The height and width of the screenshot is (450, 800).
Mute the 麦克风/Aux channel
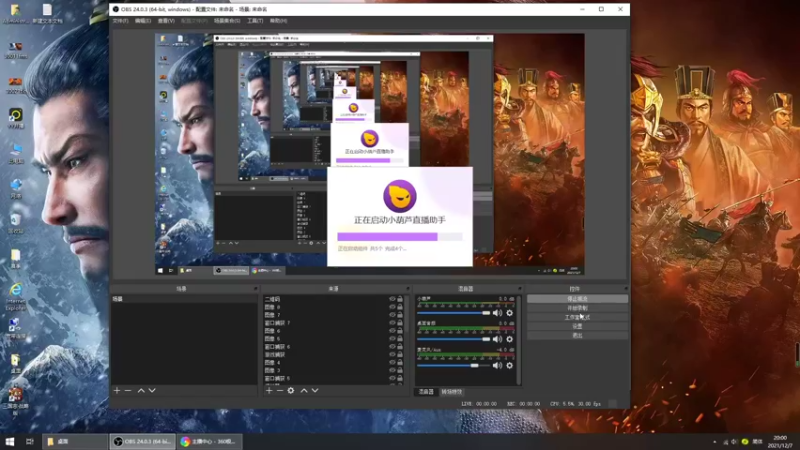[x=497, y=365]
